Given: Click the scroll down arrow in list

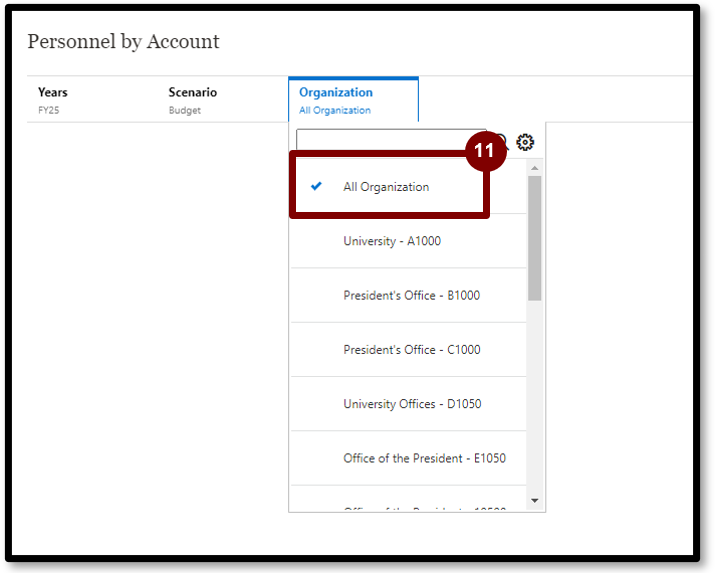Looking at the screenshot, I should click(535, 500).
